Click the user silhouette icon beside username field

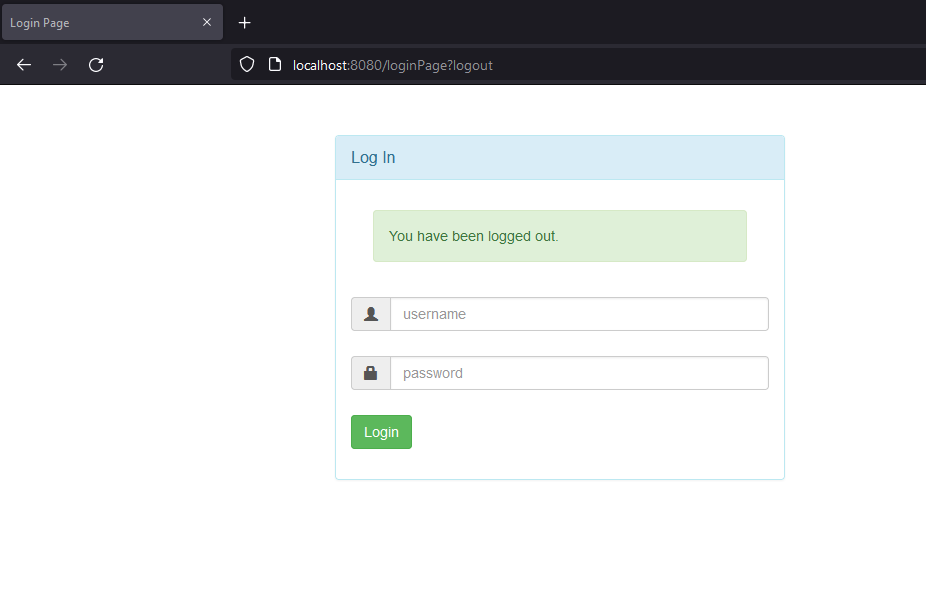click(x=370, y=313)
